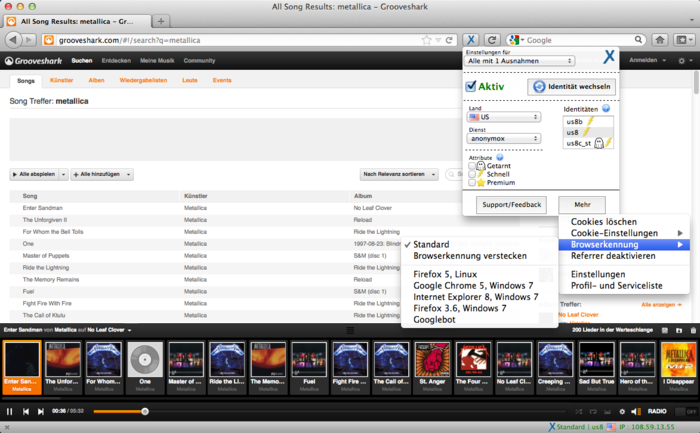Open player options gear icon
700x433 pixels.
(622, 412)
